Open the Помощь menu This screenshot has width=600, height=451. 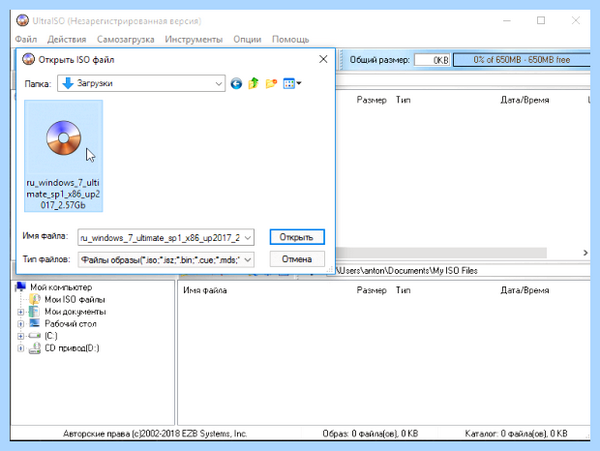(290, 39)
